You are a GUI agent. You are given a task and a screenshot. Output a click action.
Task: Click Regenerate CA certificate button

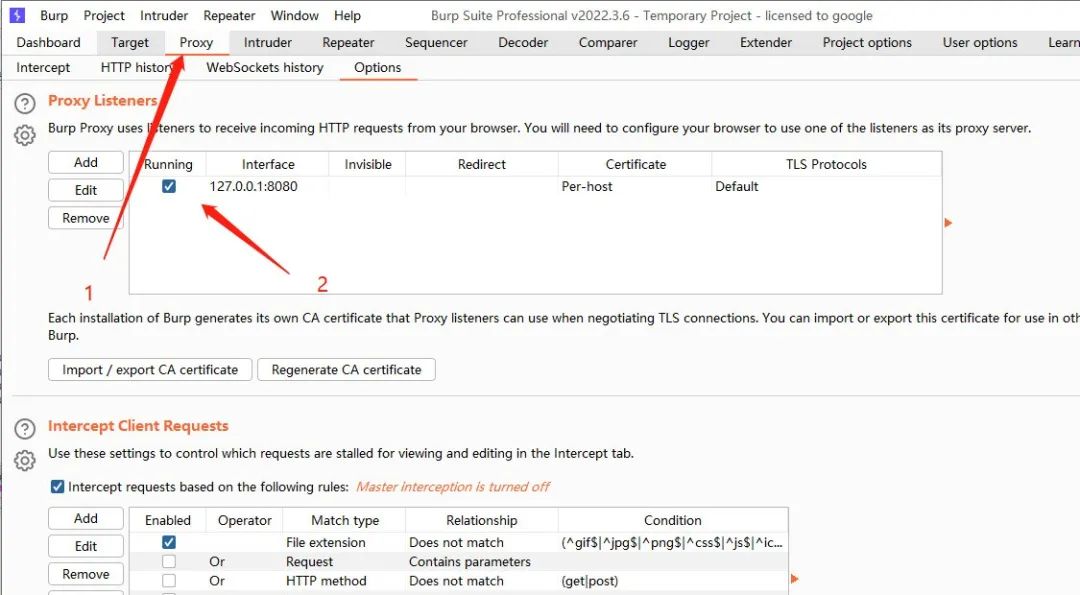(346, 370)
